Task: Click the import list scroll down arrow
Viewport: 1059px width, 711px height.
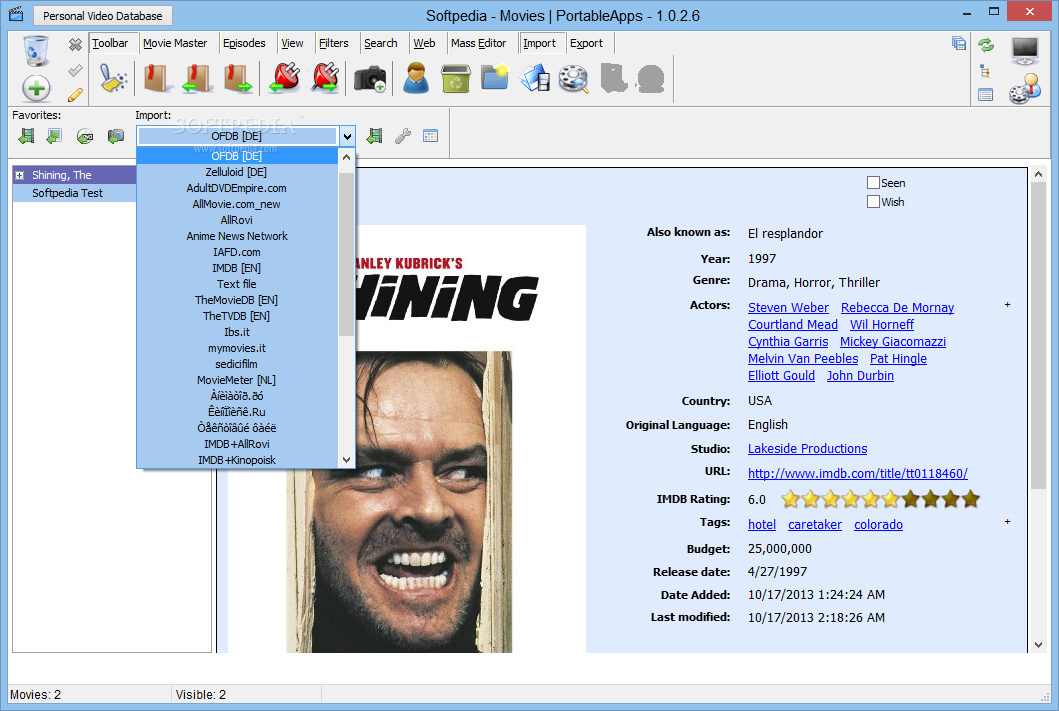Action: [x=346, y=460]
